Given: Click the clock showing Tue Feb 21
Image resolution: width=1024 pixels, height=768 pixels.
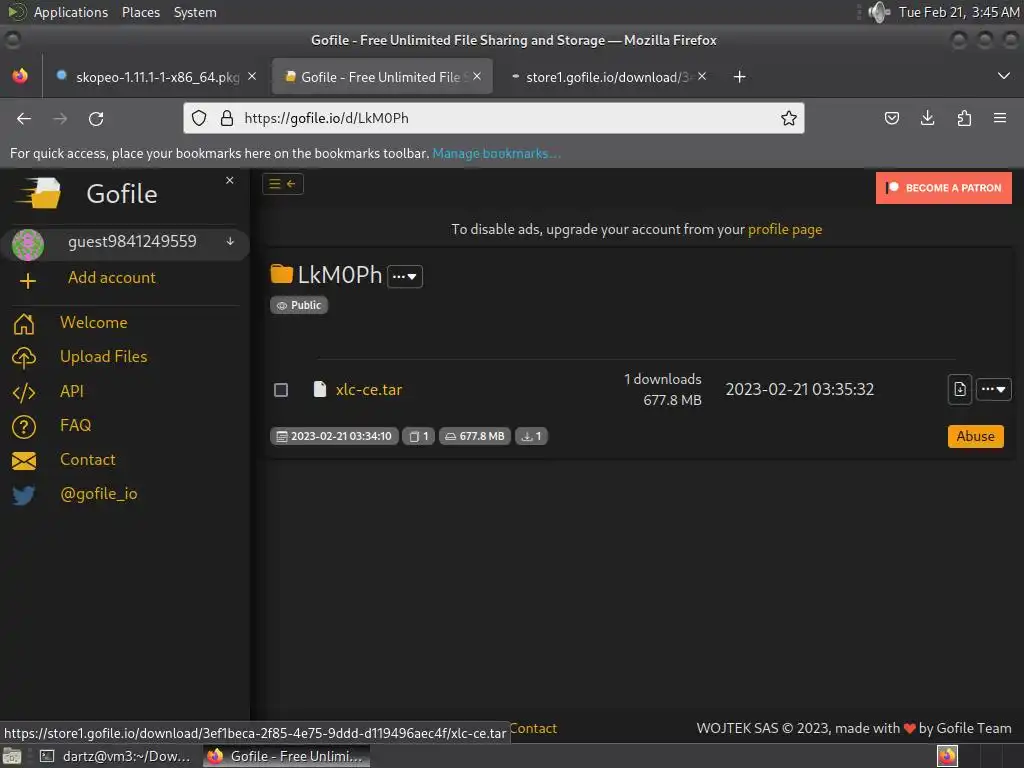Looking at the screenshot, I should pyautogui.click(x=959, y=12).
